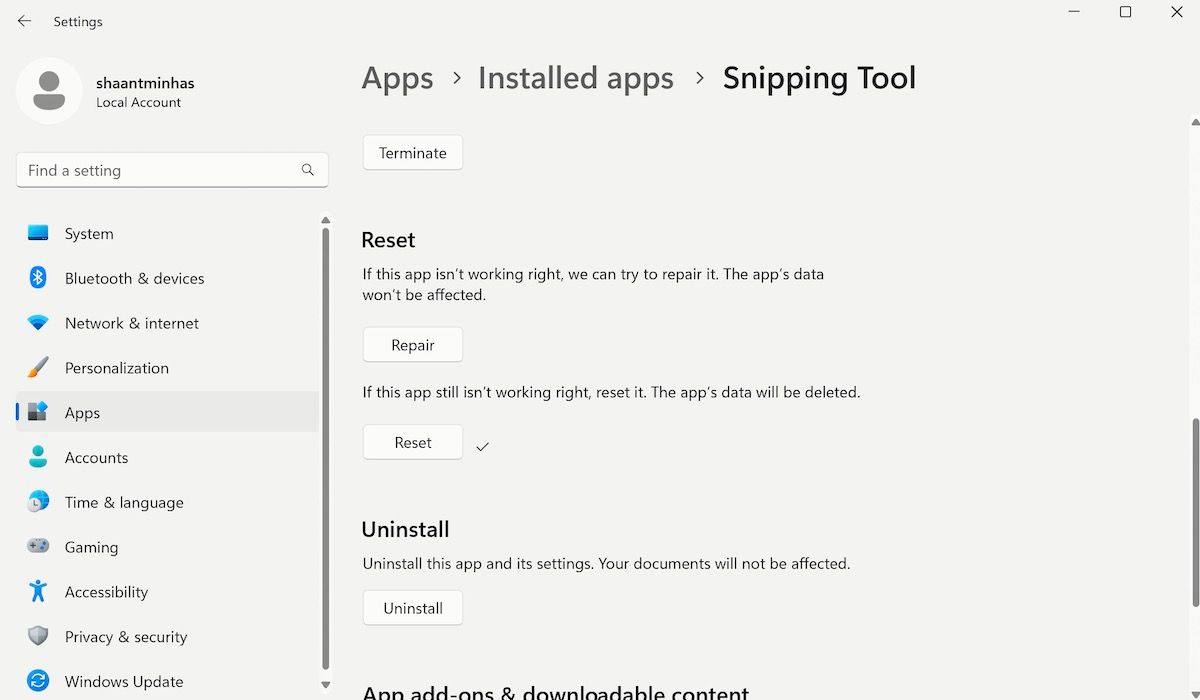Open the Apps sidebar item
Viewport: 1200px width, 700px height.
(x=82, y=412)
